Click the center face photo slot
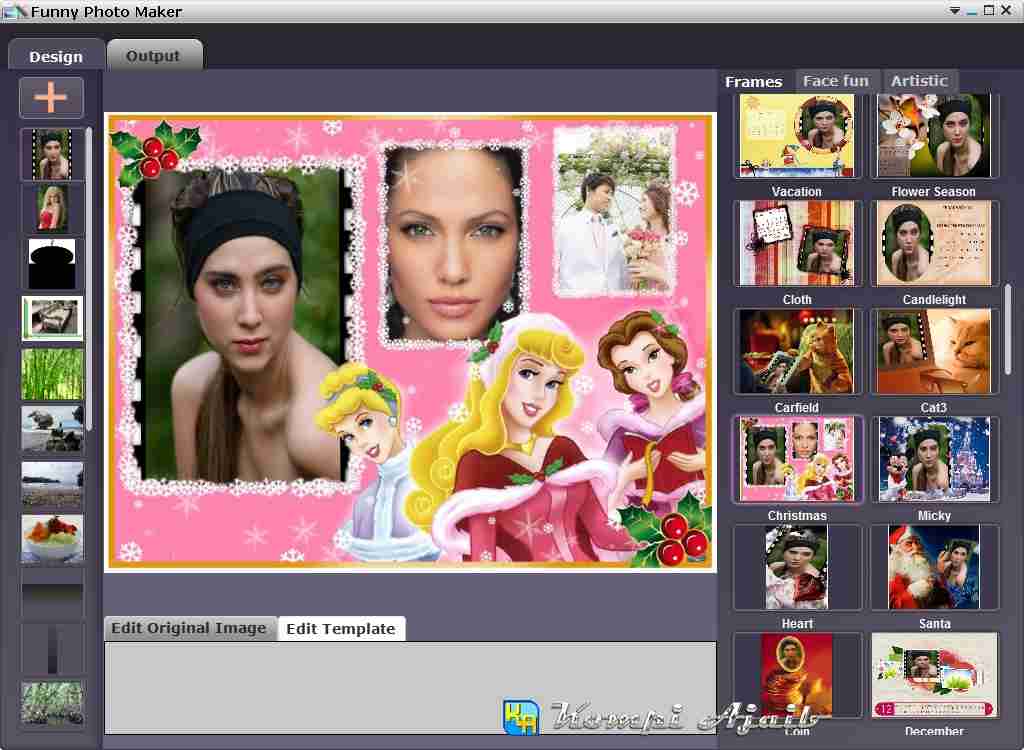 coord(453,243)
